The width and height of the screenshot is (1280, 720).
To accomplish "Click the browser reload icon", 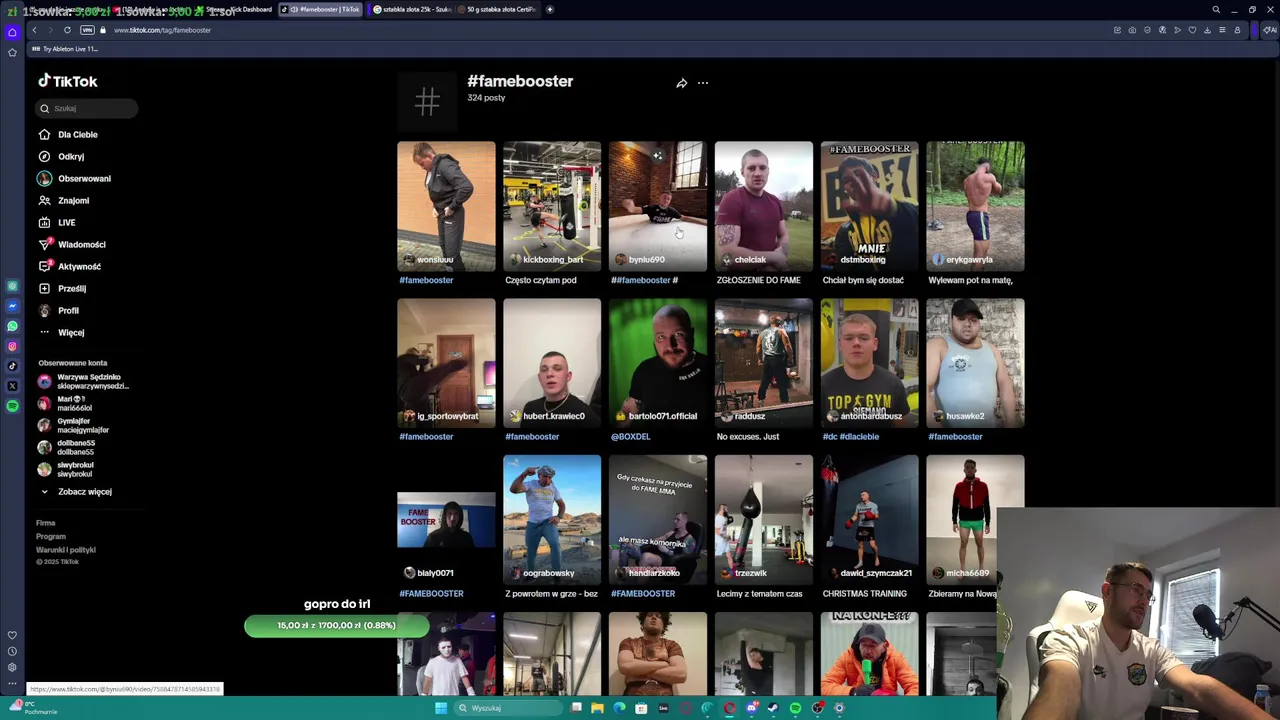I will point(67,30).
